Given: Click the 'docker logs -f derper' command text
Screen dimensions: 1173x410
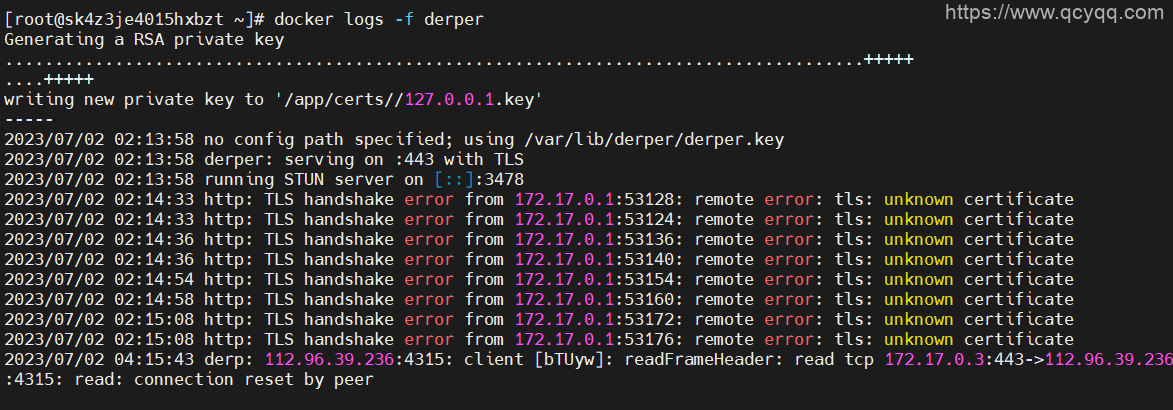Looking at the screenshot, I should 384,20.
